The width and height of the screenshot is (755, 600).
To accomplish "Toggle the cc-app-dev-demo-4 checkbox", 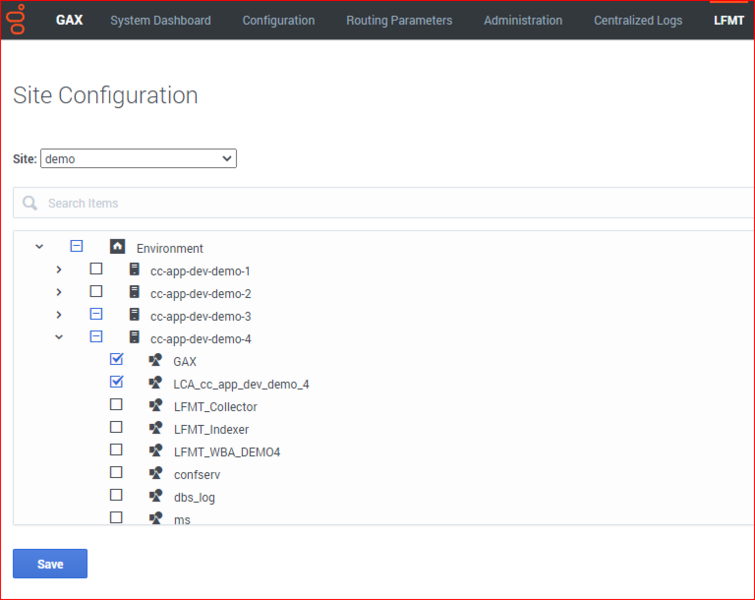I will coord(96,337).
